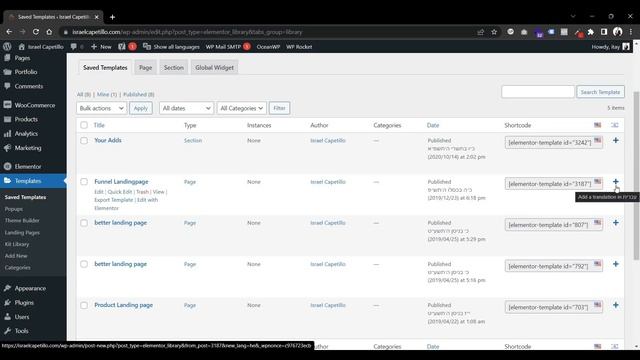Viewport: 640px width, 360px height.
Task: Open Chrome three-dot menu
Action: click(631, 32)
